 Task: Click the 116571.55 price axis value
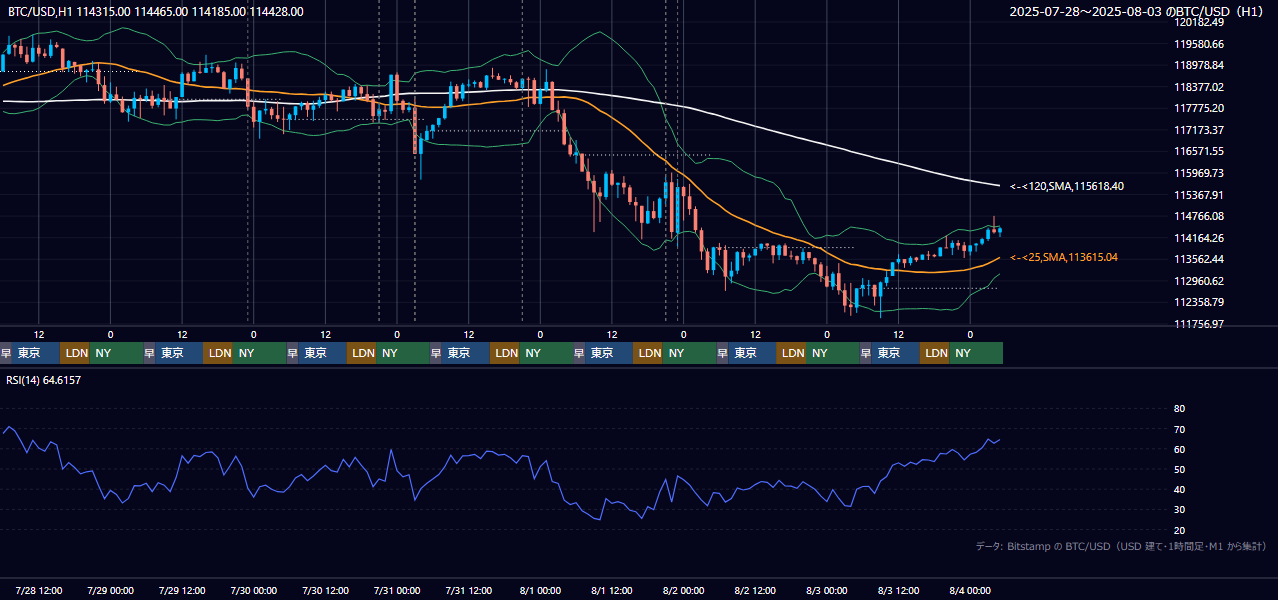coord(1199,151)
